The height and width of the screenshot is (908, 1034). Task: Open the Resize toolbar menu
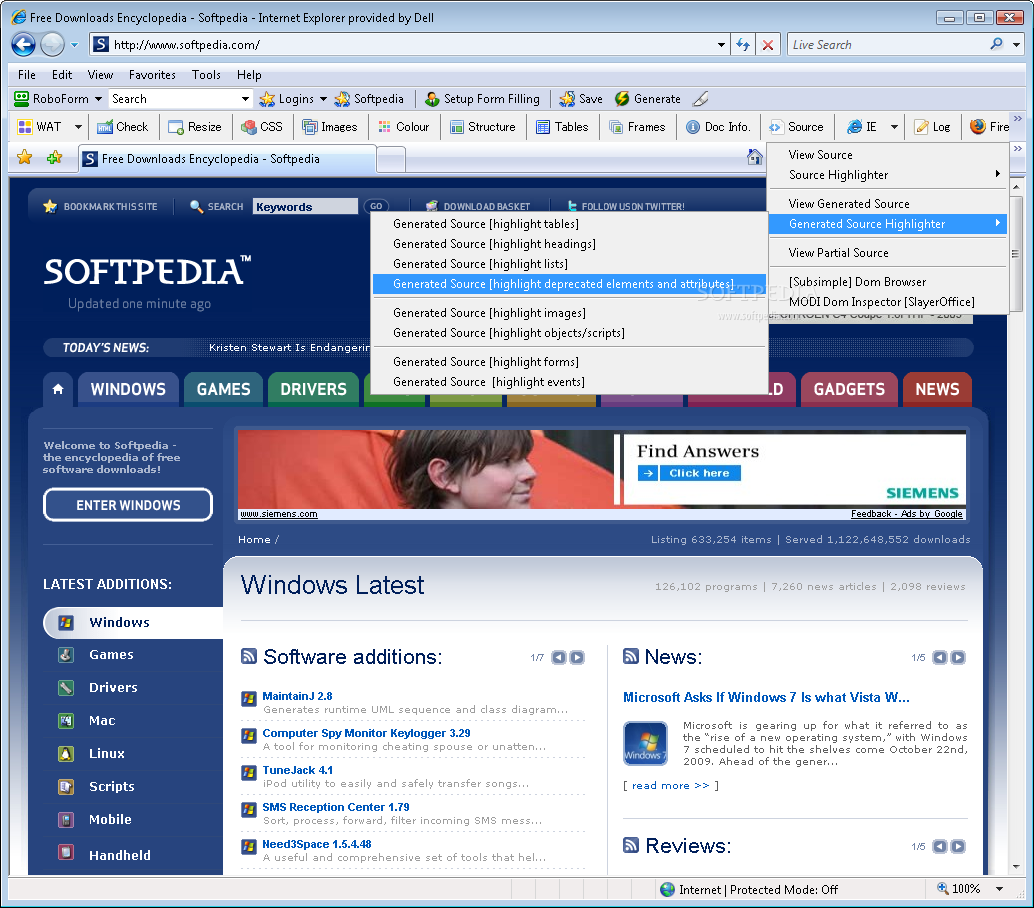pyautogui.click(x=195, y=127)
